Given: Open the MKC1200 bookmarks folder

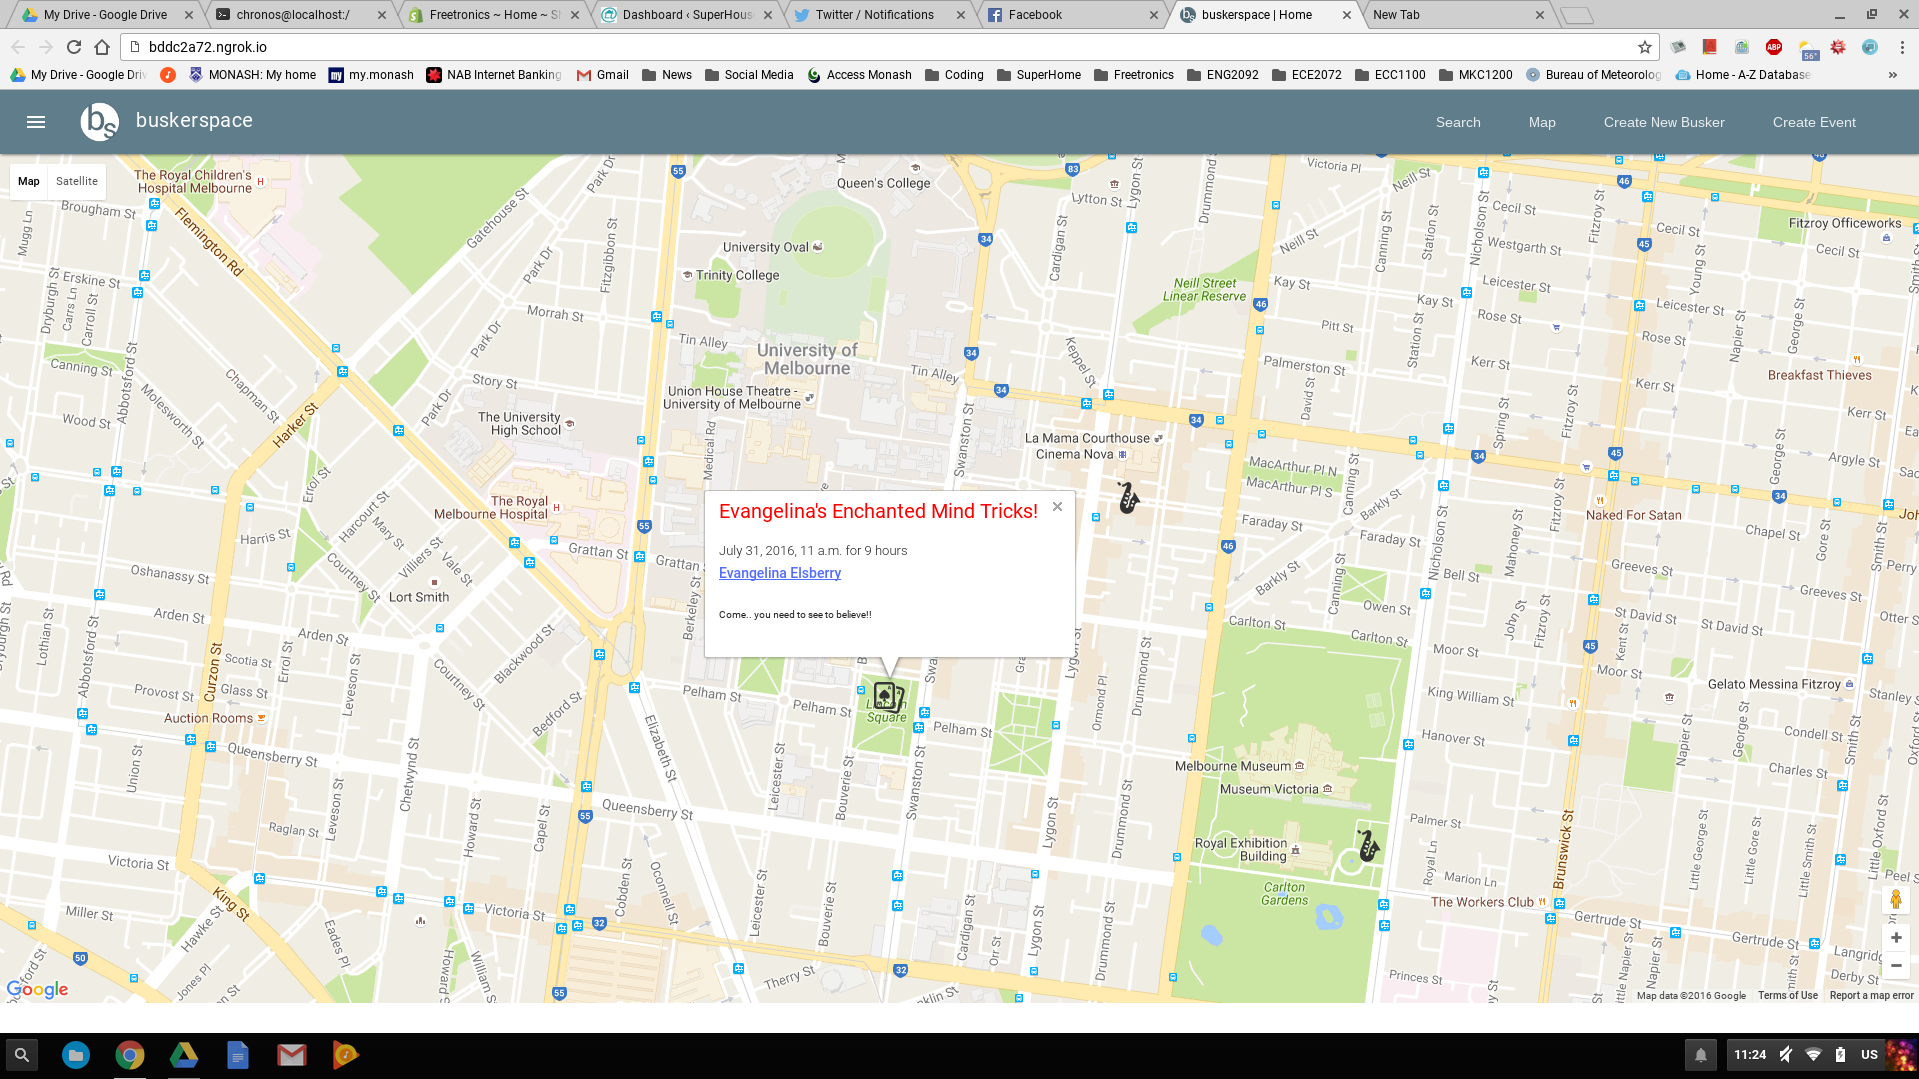Looking at the screenshot, I should [1476, 75].
